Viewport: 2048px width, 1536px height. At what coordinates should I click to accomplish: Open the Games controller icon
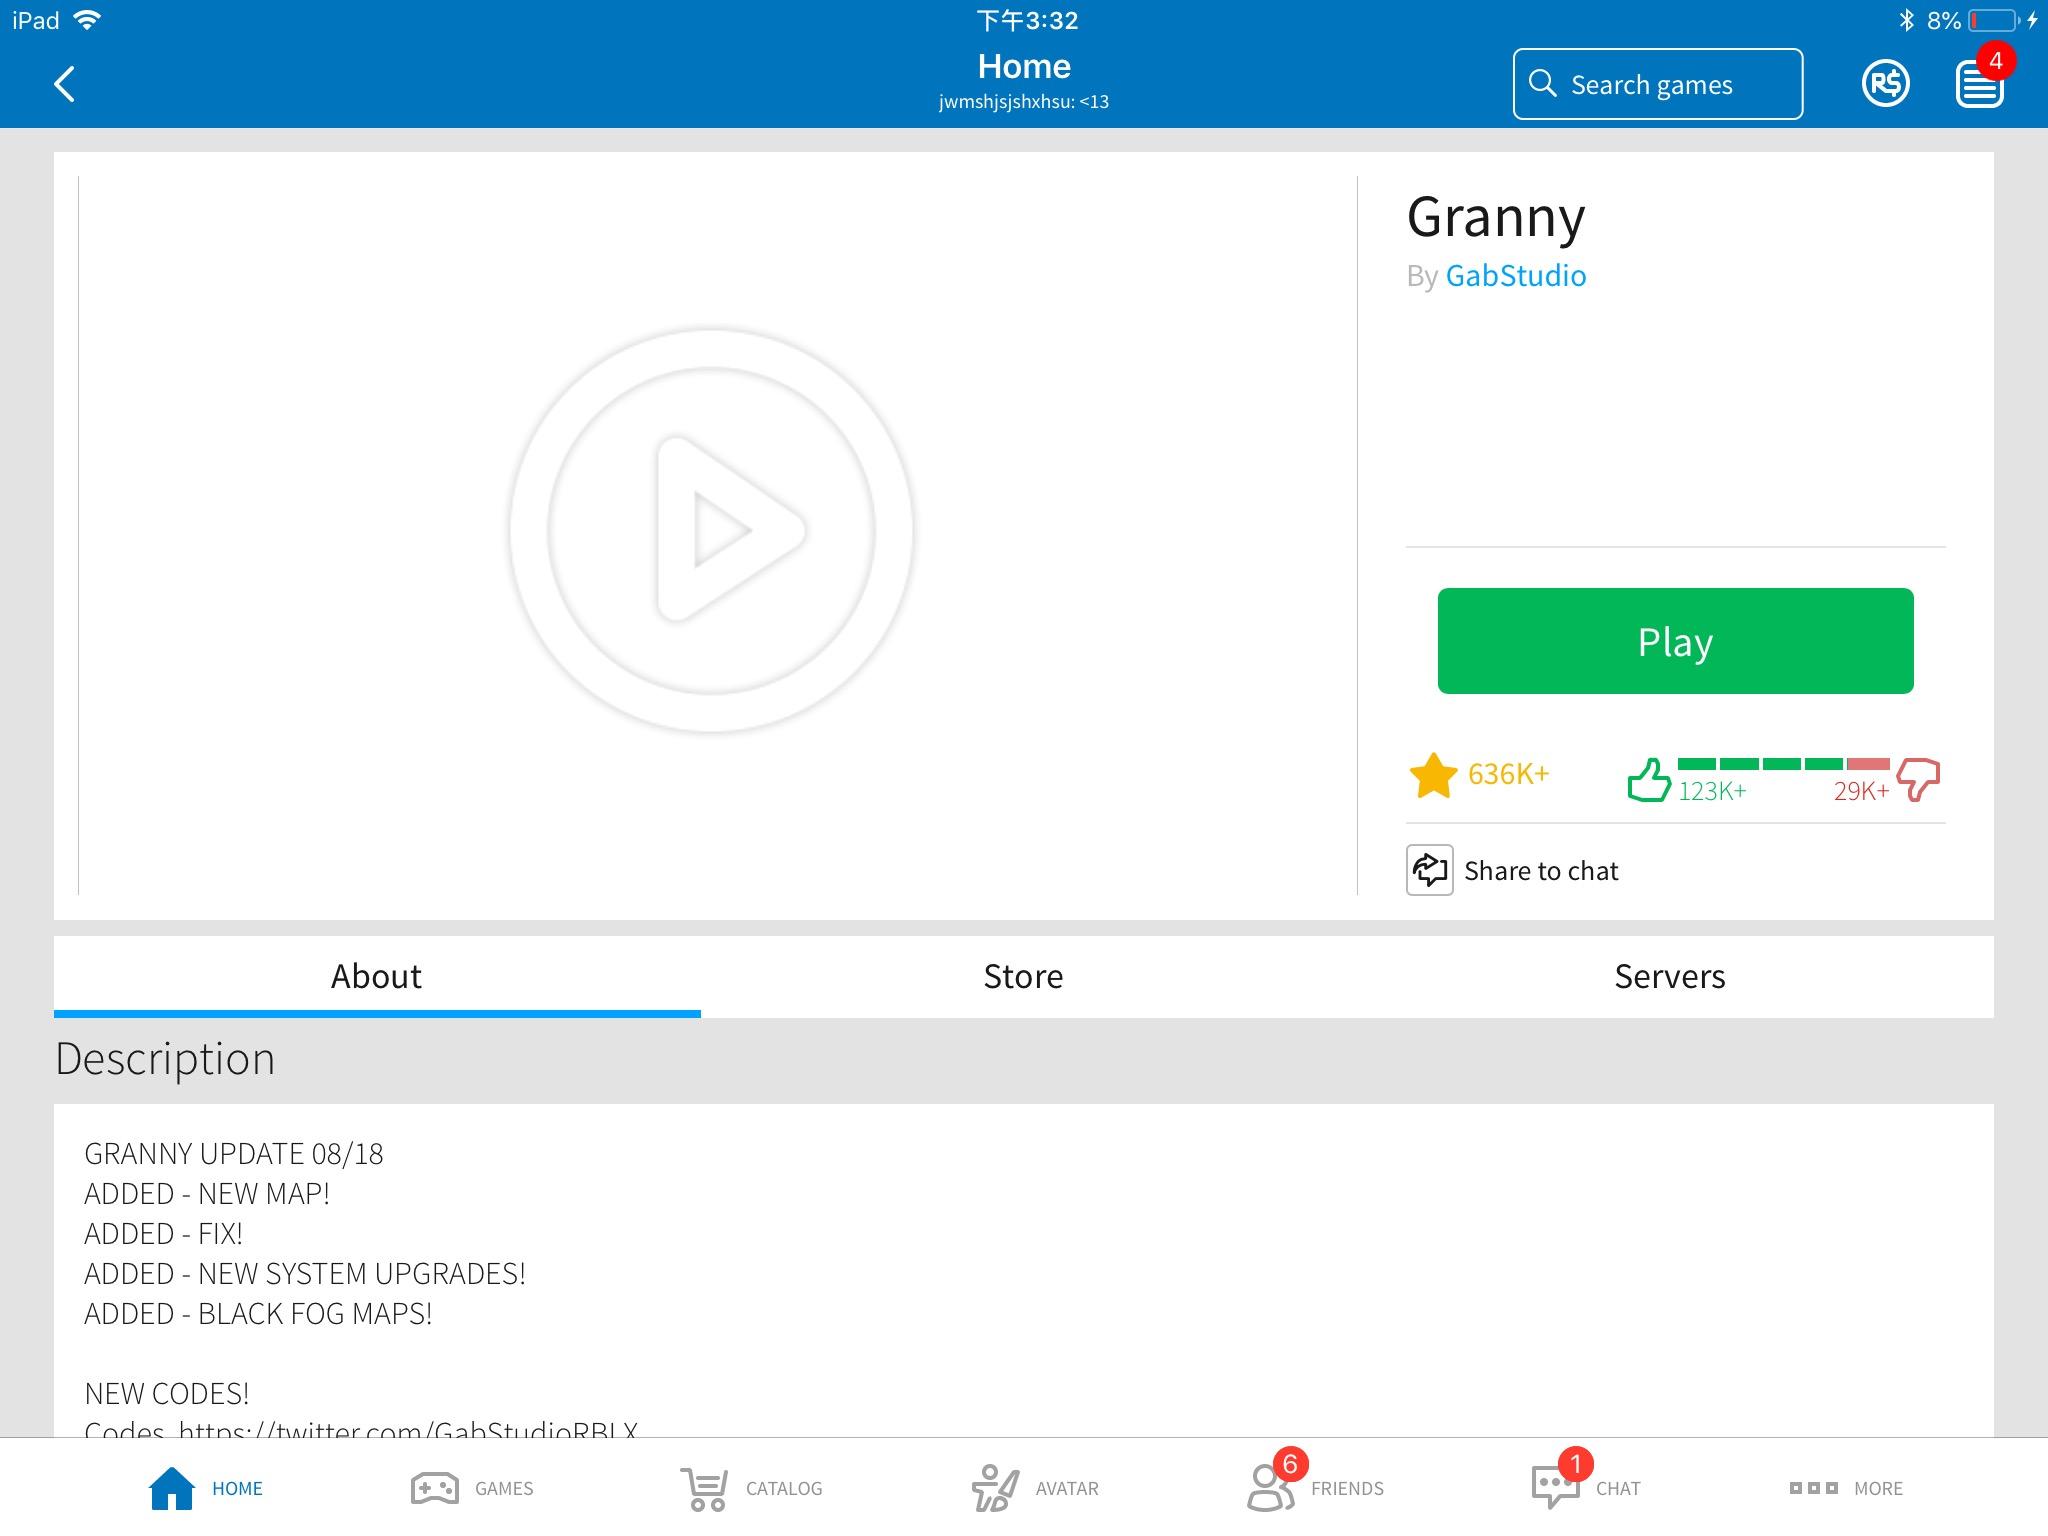(x=435, y=1488)
